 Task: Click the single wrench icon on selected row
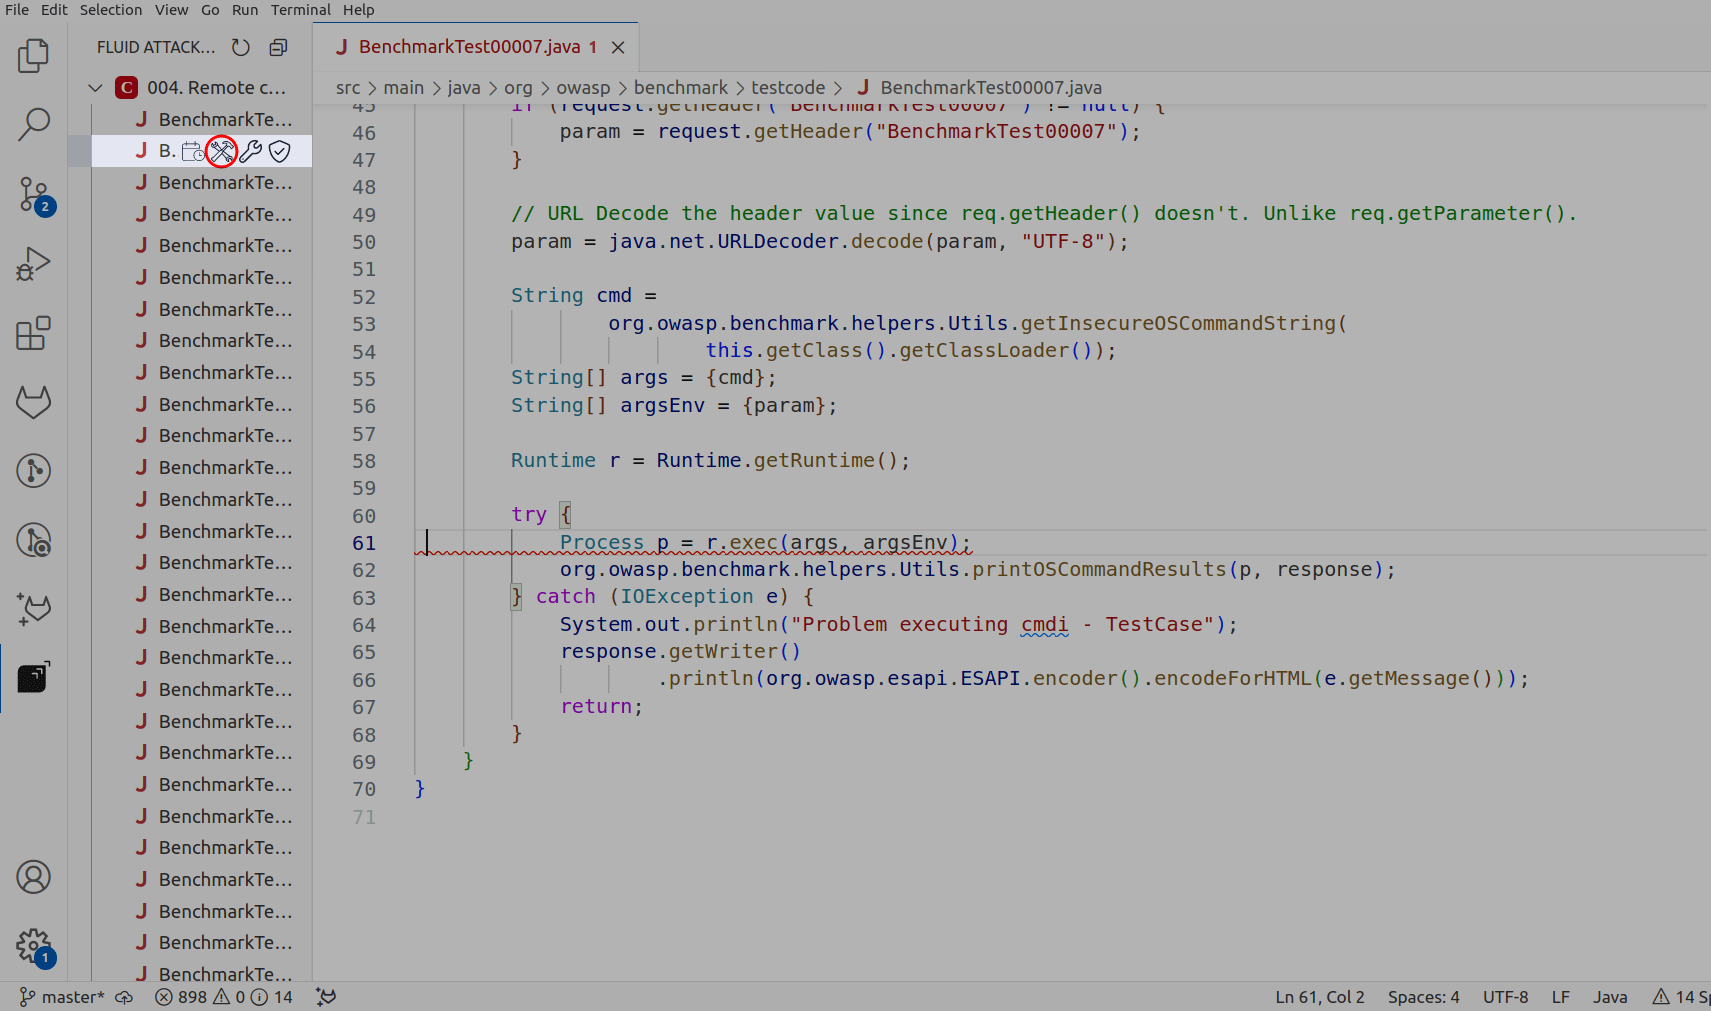250,151
